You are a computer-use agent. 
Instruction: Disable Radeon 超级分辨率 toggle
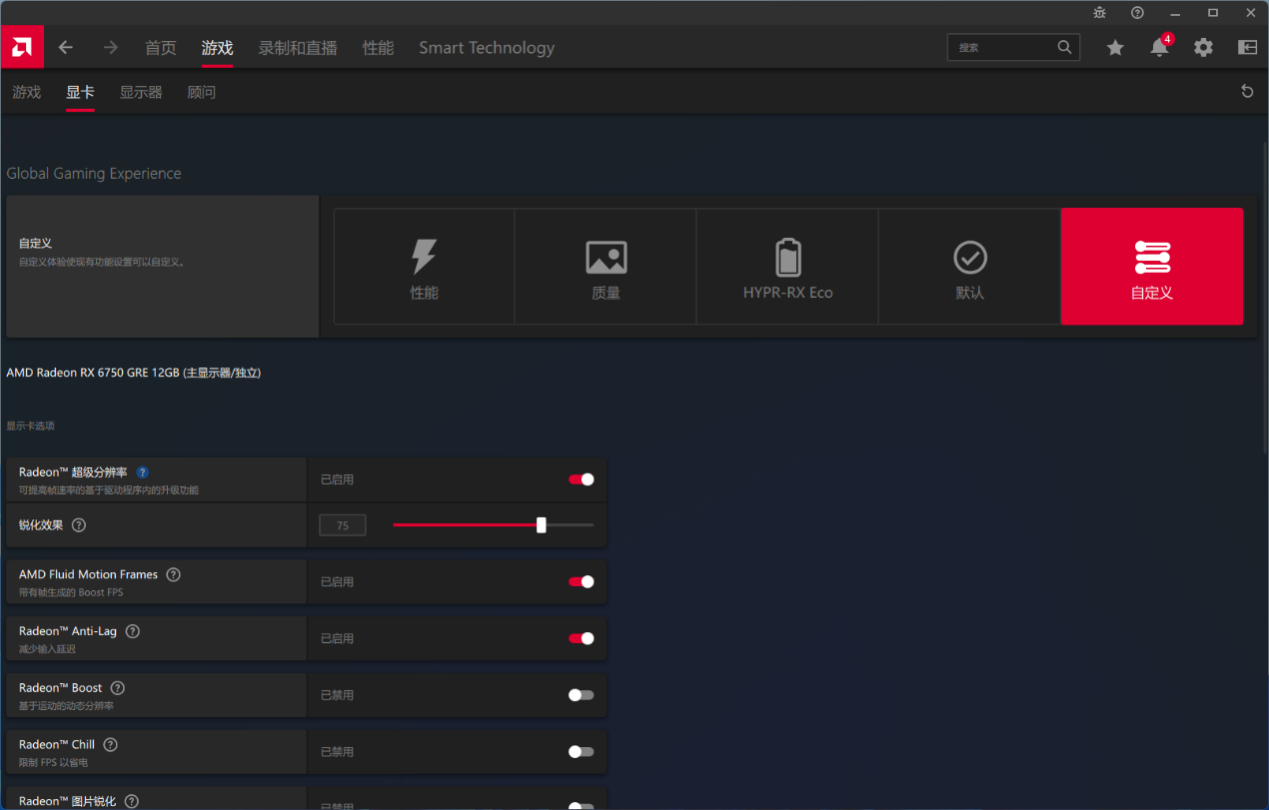(581, 479)
